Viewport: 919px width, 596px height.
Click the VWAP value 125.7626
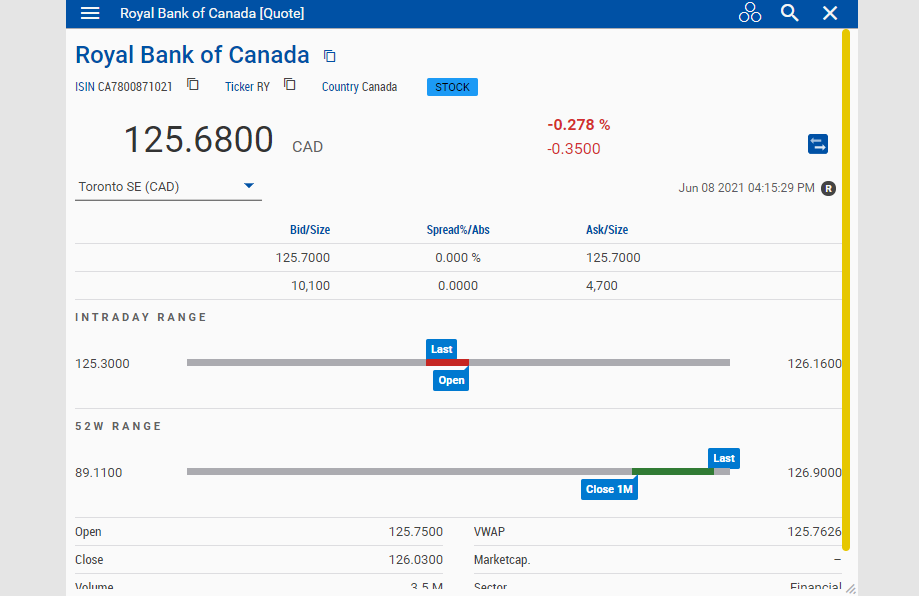(x=814, y=532)
